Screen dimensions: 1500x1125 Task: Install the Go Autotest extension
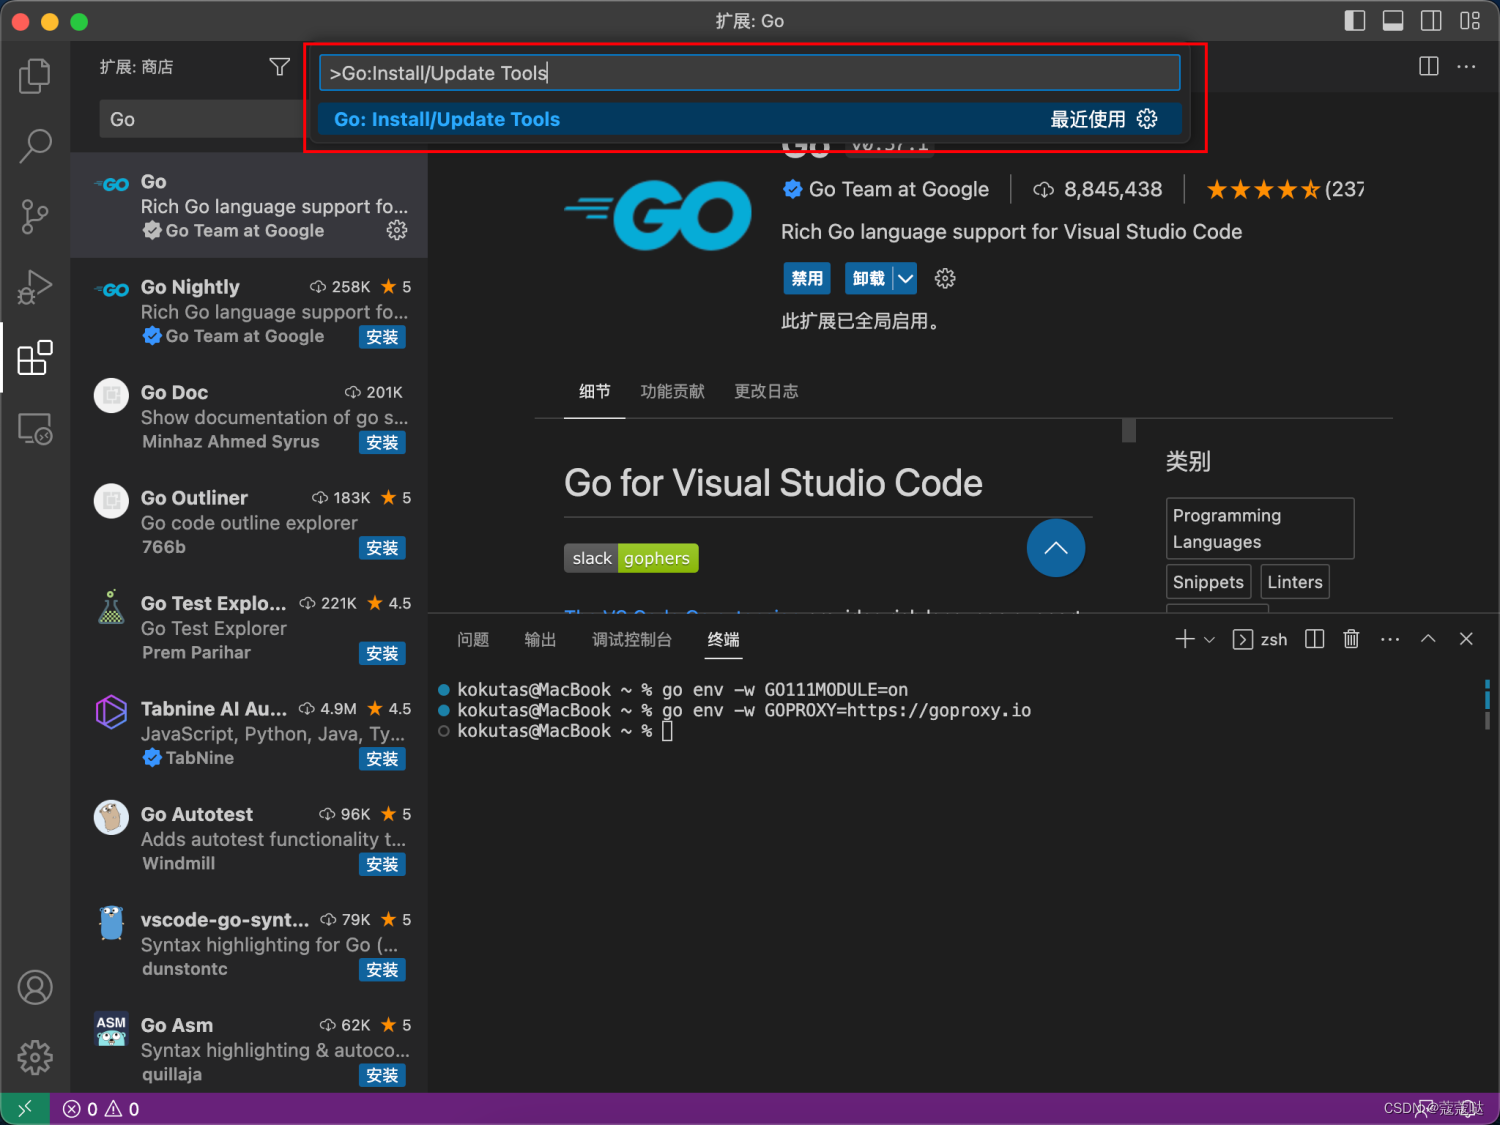click(382, 864)
